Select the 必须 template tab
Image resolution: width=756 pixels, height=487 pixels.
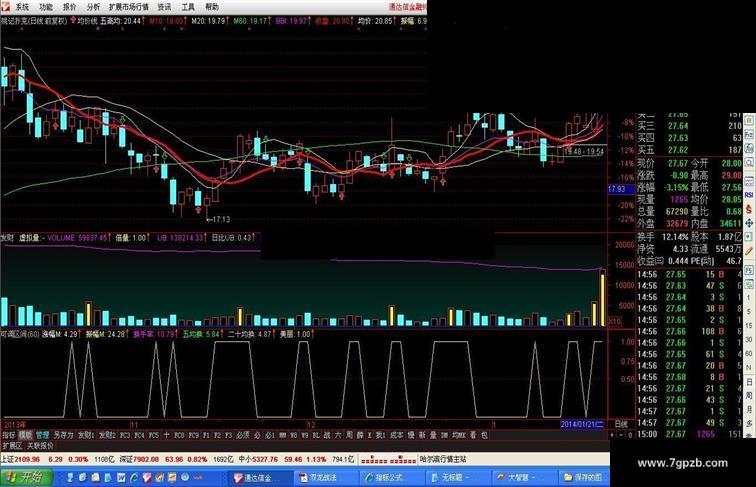point(243,435)
